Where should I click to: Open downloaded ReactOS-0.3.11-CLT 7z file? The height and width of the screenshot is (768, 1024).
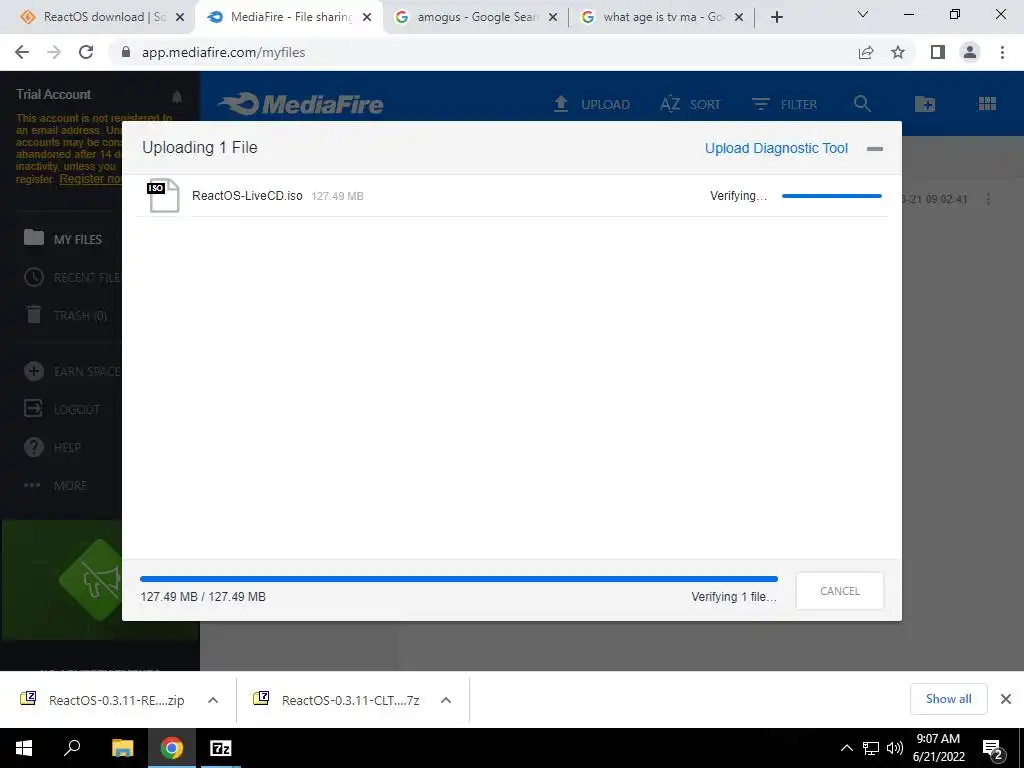click(336, 700)
